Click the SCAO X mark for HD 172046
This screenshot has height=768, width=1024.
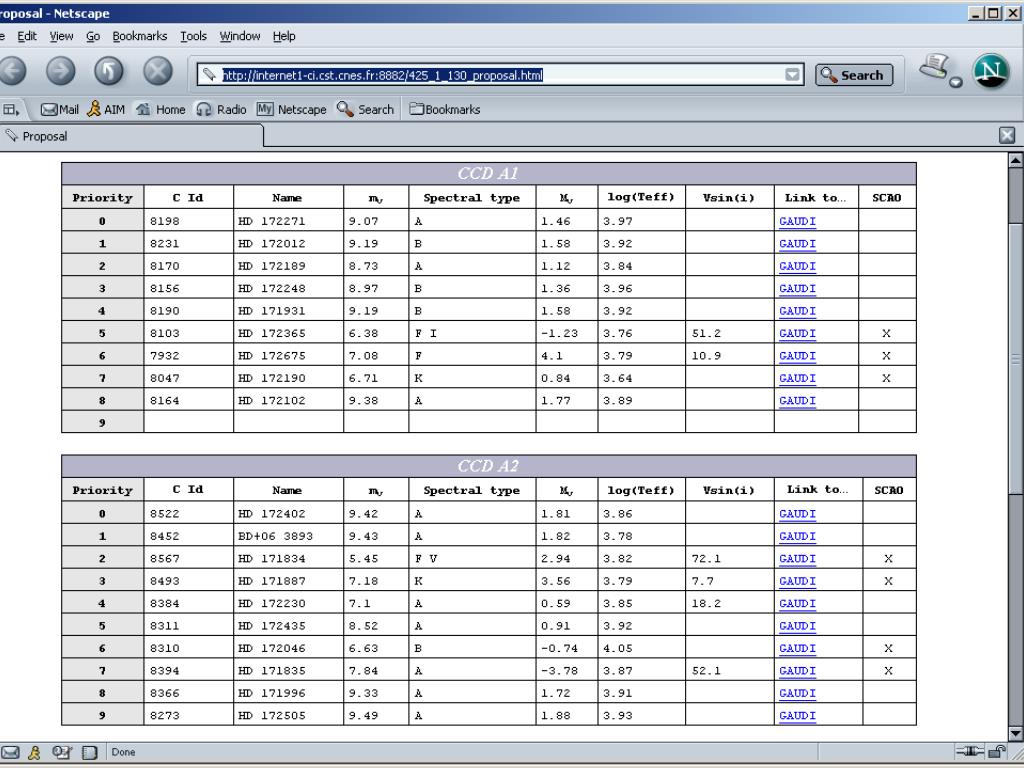[888, 648]
